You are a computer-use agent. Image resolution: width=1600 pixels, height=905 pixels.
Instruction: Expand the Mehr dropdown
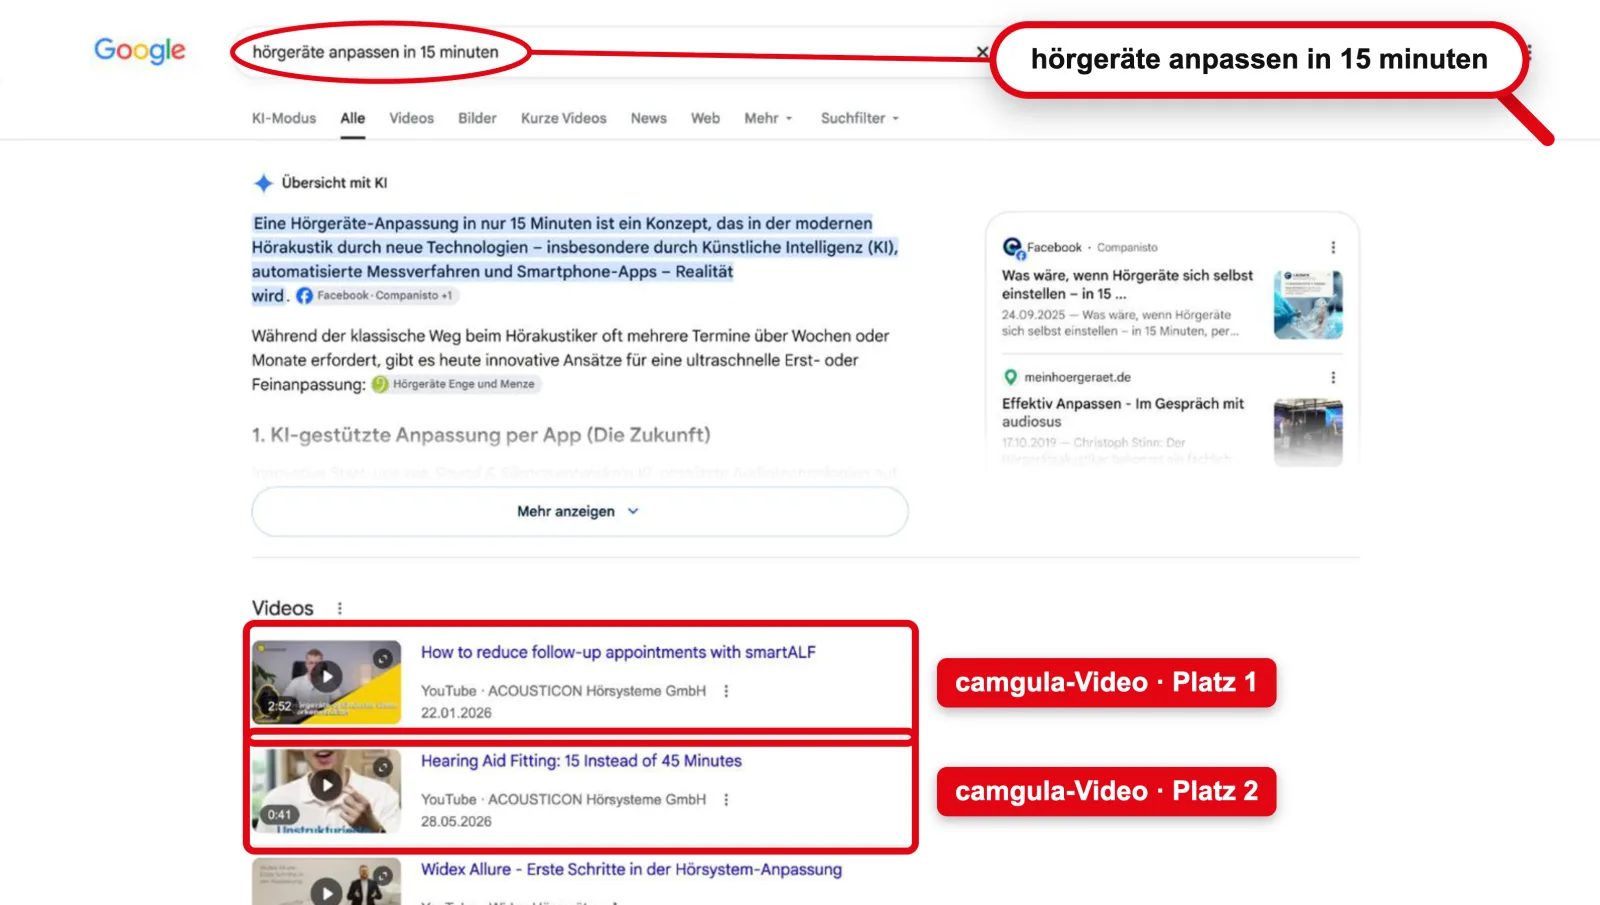[768, 118]
